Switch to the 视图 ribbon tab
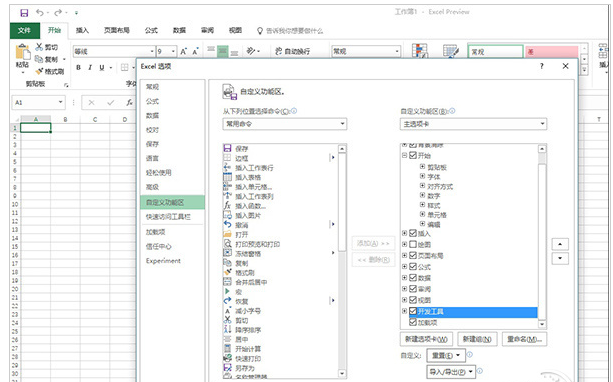This screenshot has width=613, height=382. click(235, 30)
